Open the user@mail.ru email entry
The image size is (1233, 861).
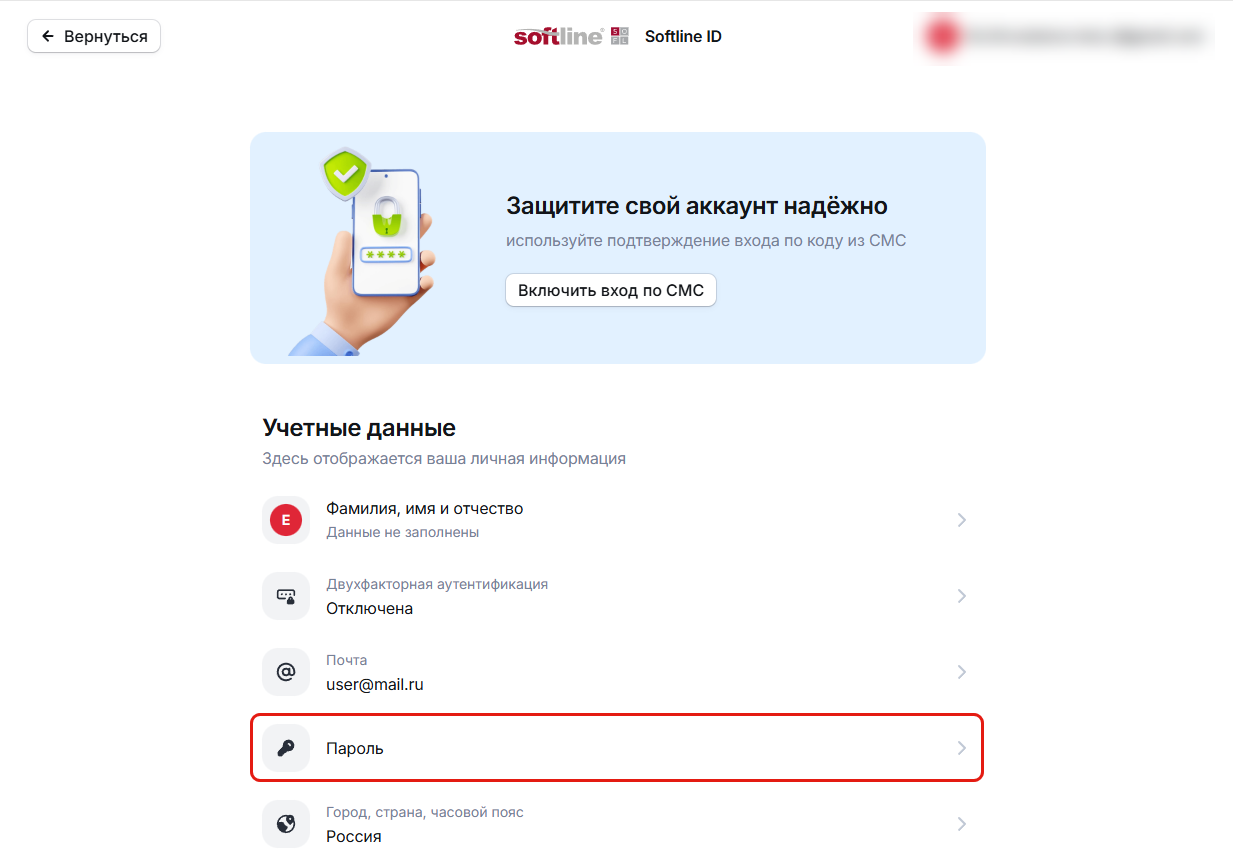point(617,672)
